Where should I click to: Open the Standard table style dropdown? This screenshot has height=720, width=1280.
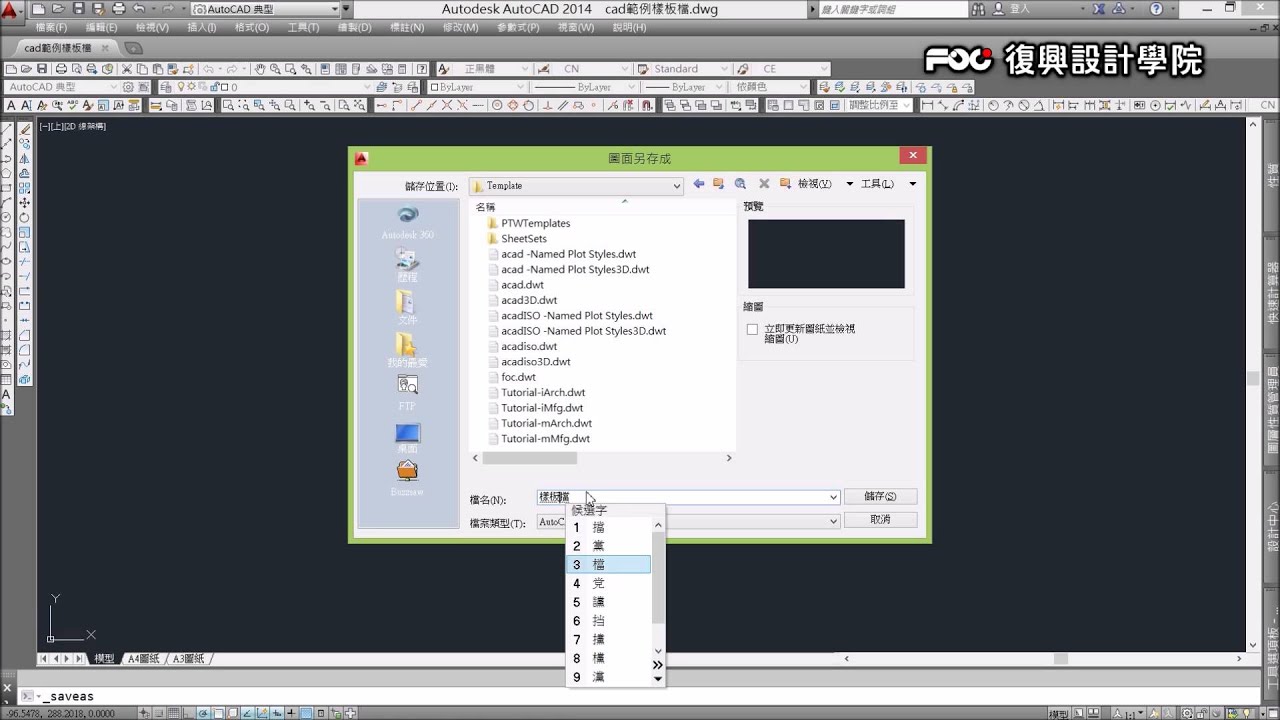click(725, 69)
